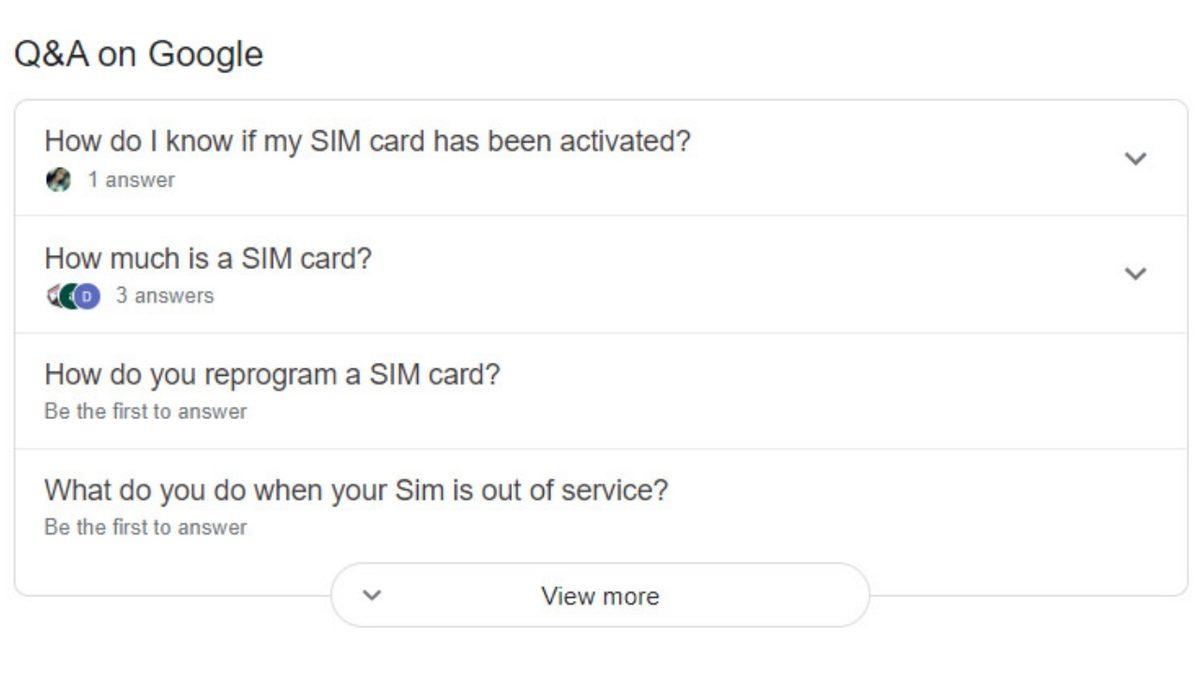Click the downward arrow icon for the first question
The image size is (1200, 675).
1133,158
